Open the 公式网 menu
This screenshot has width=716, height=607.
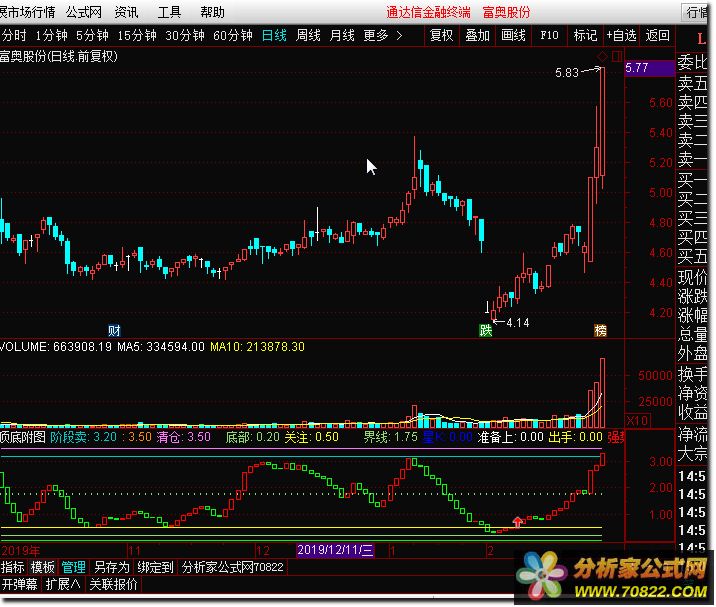coord(84,12)
